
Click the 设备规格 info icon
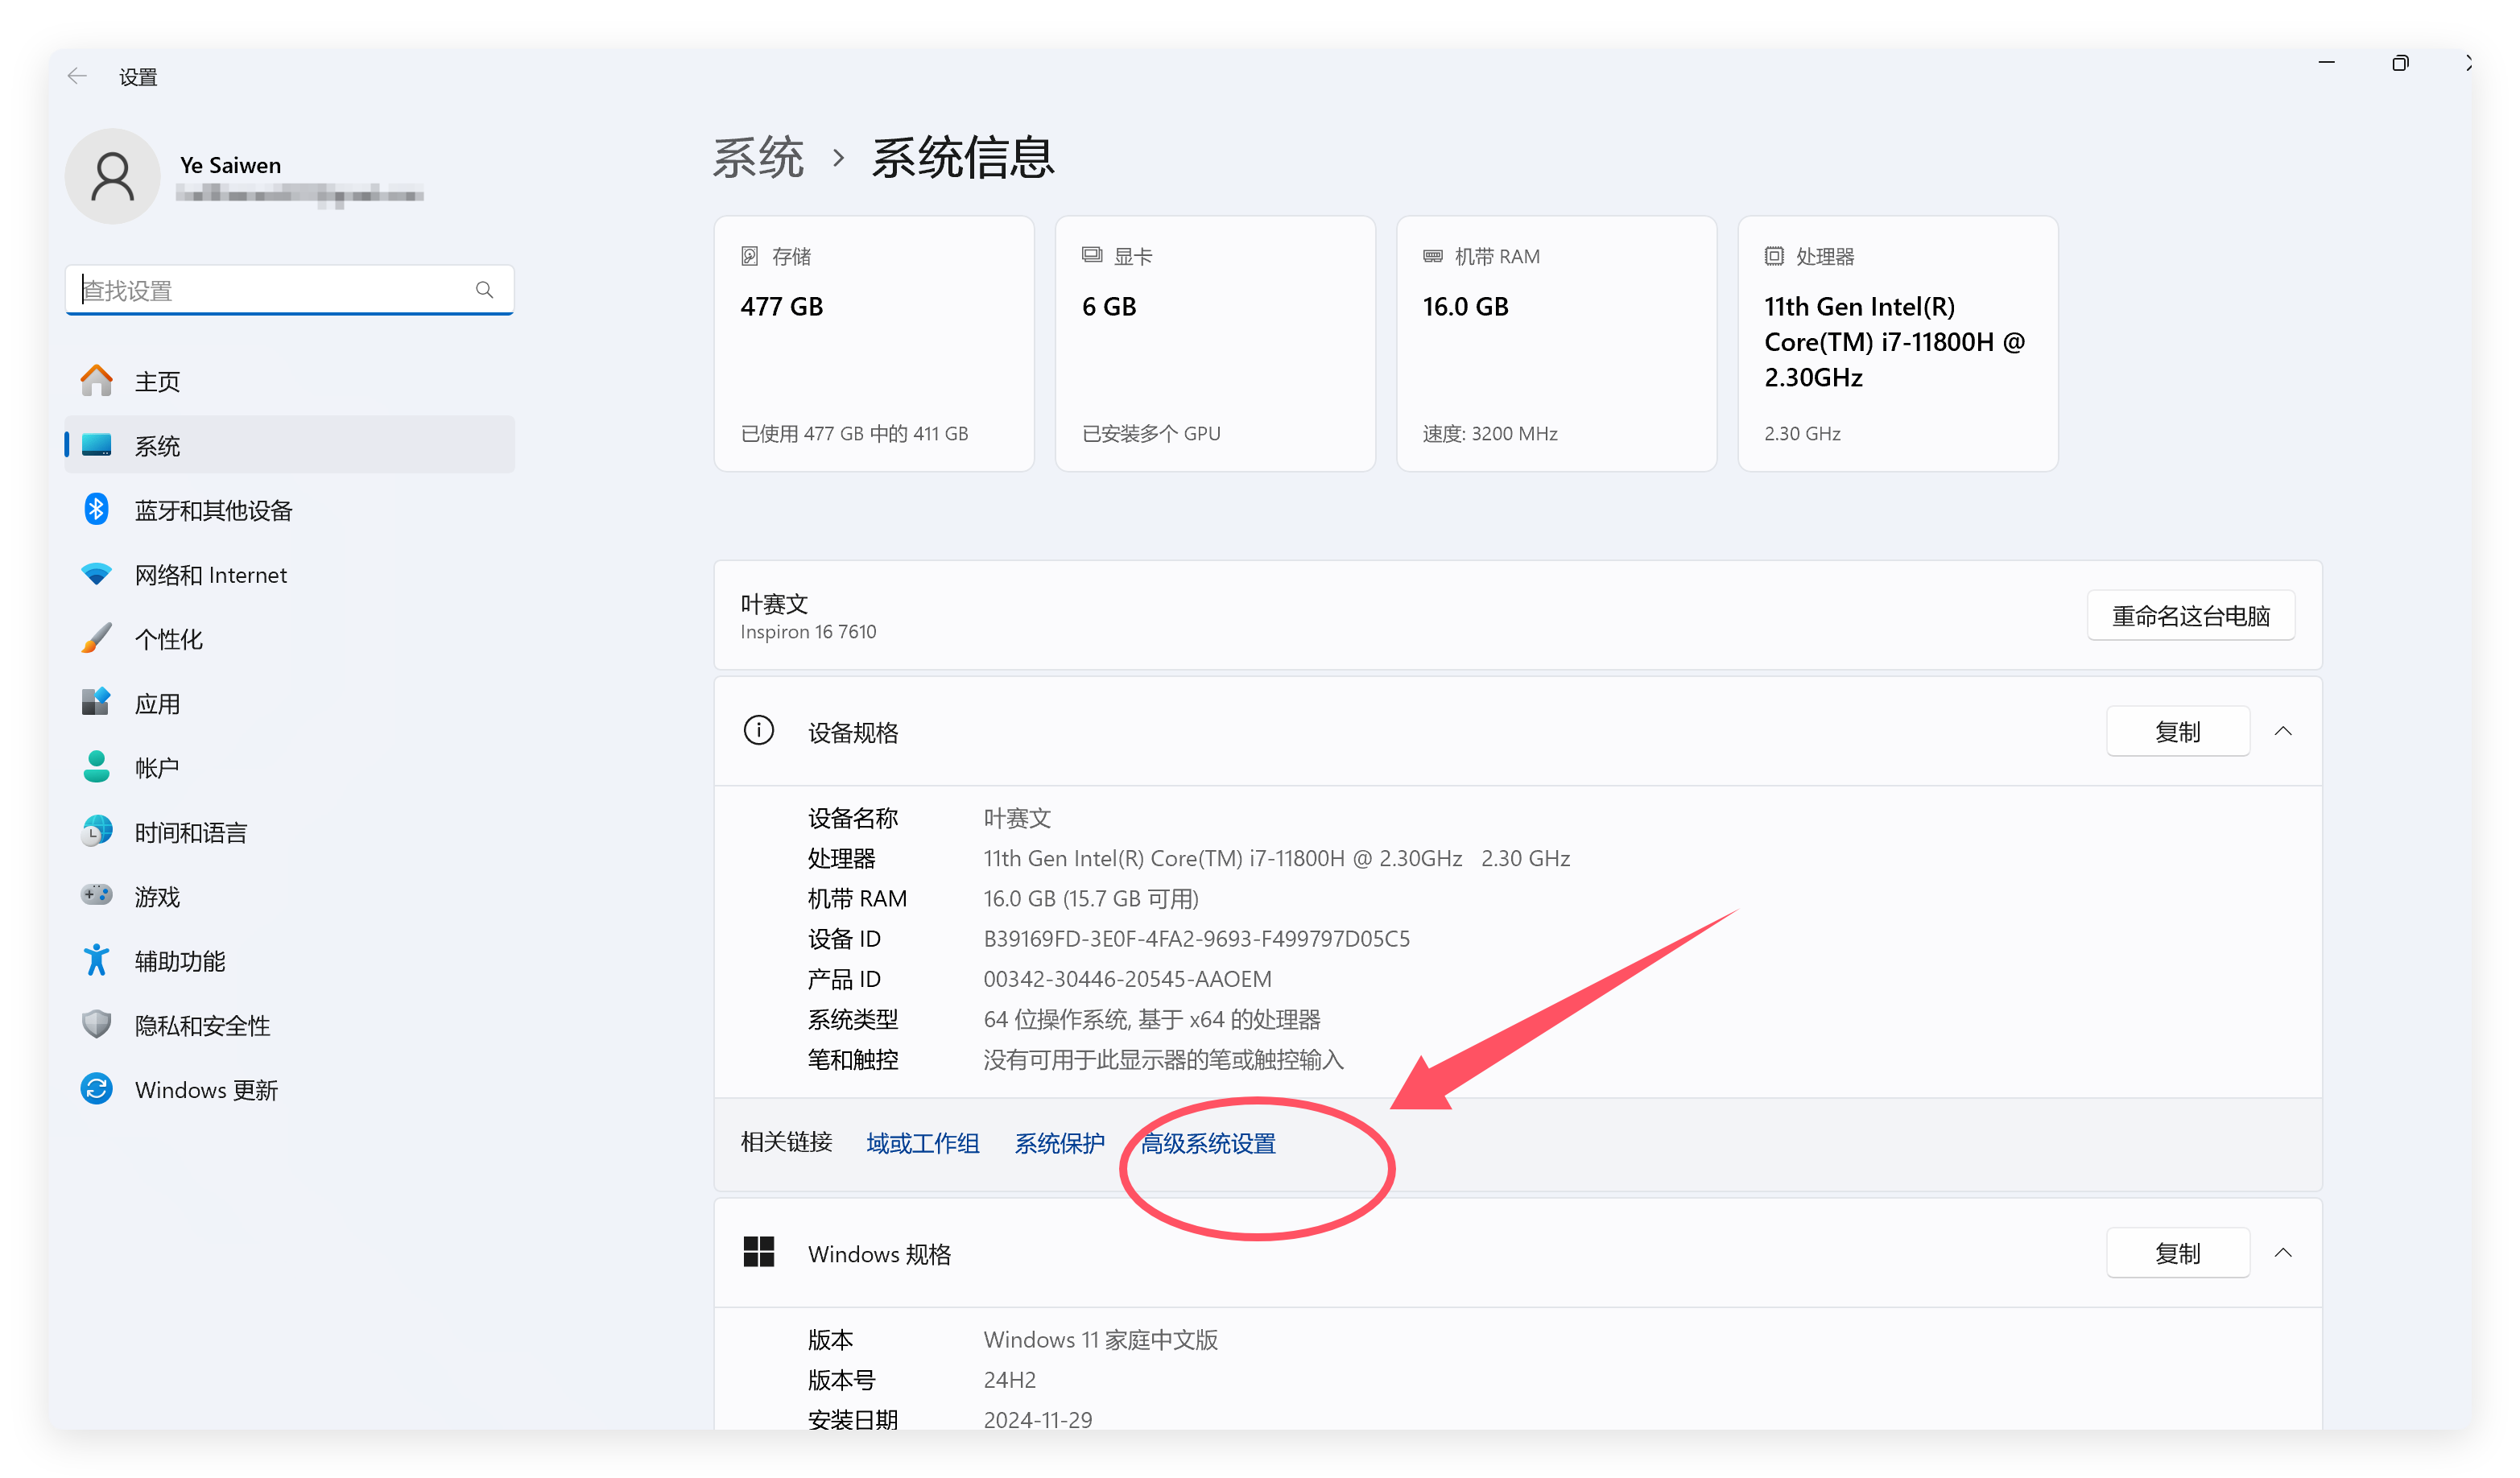click(759, 731)
